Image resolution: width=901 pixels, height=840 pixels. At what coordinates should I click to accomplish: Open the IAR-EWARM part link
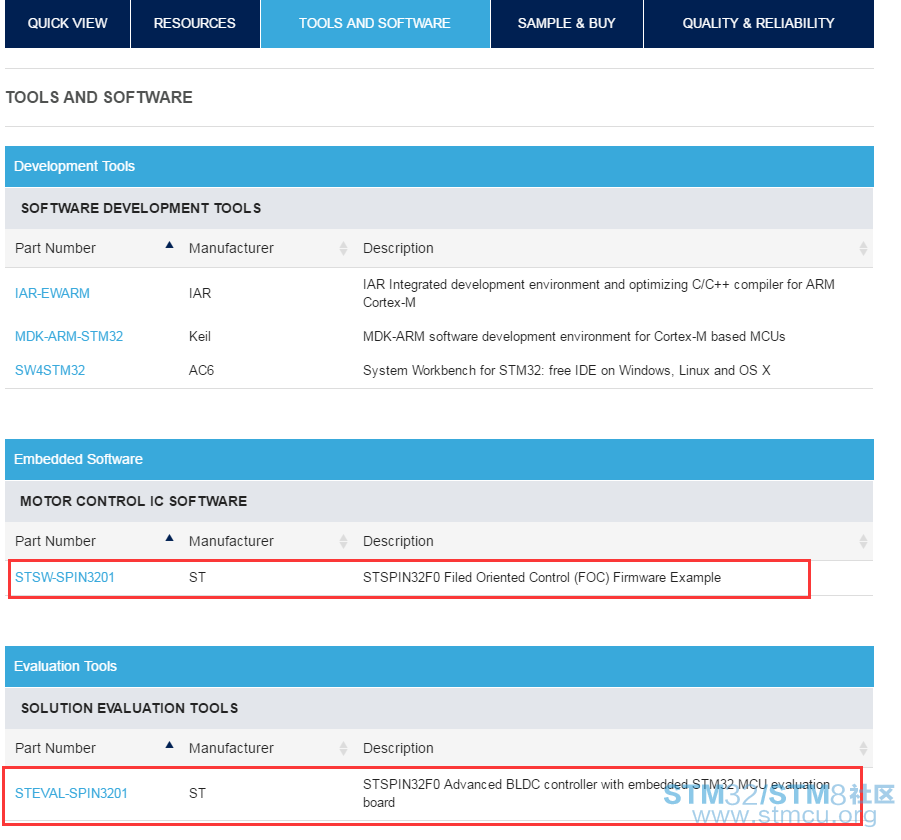52,294
